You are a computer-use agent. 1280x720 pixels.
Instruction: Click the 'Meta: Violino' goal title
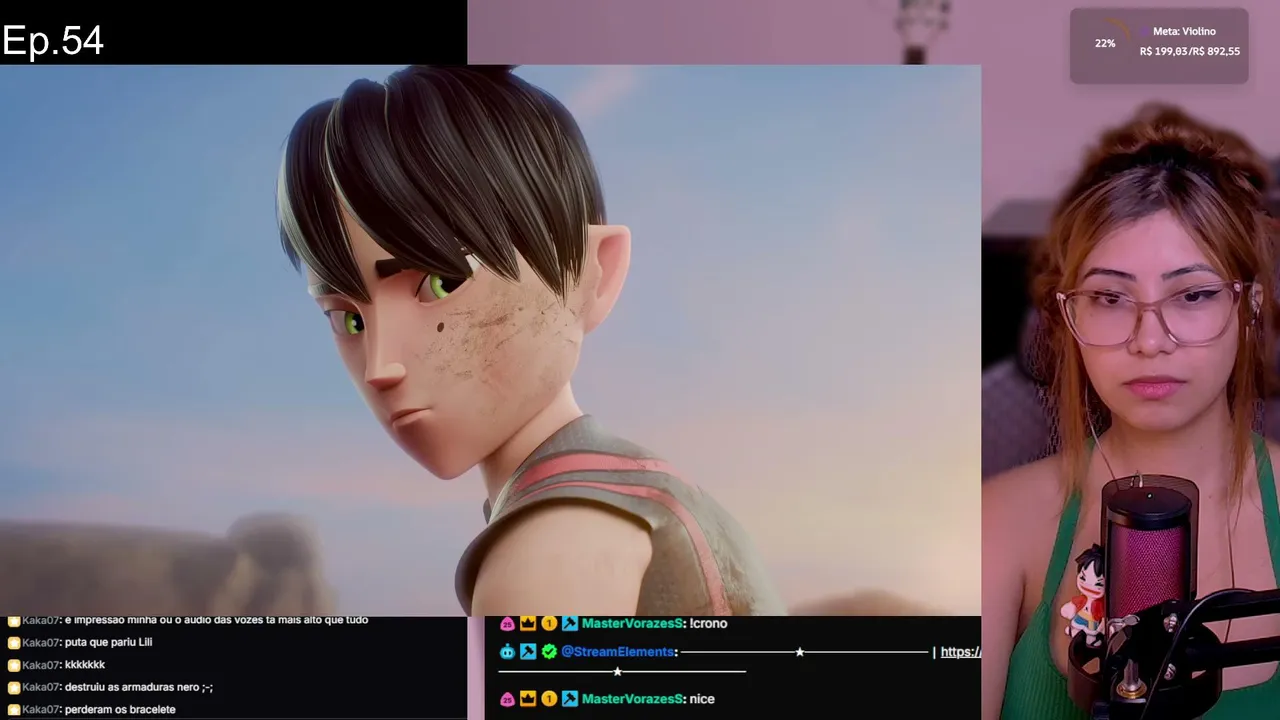[1184, 32]
